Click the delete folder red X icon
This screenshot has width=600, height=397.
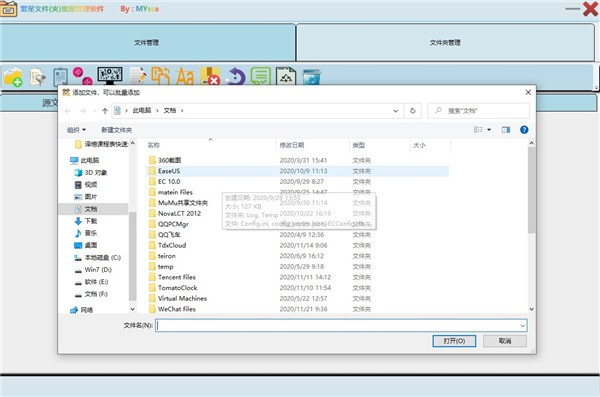(x=210, y=76)
